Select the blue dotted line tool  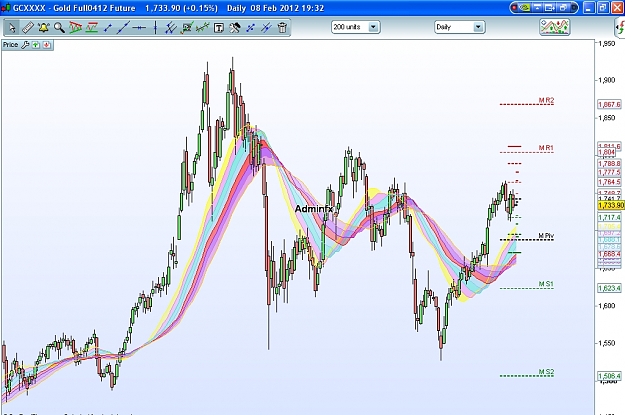[250, 28]
